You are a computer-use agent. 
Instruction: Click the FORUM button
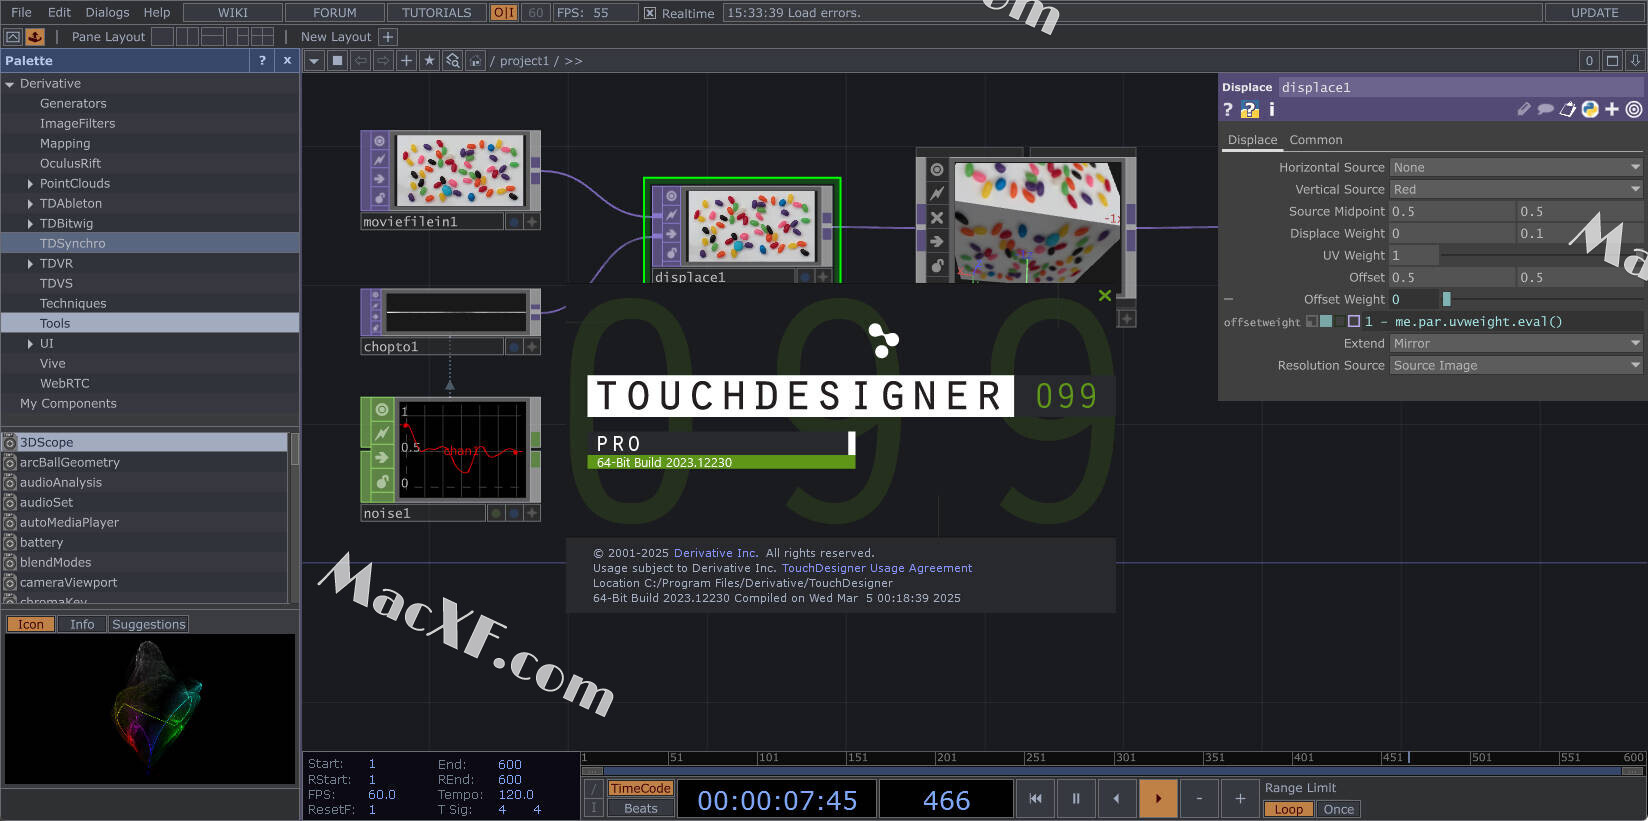click(x=334, y=13)
